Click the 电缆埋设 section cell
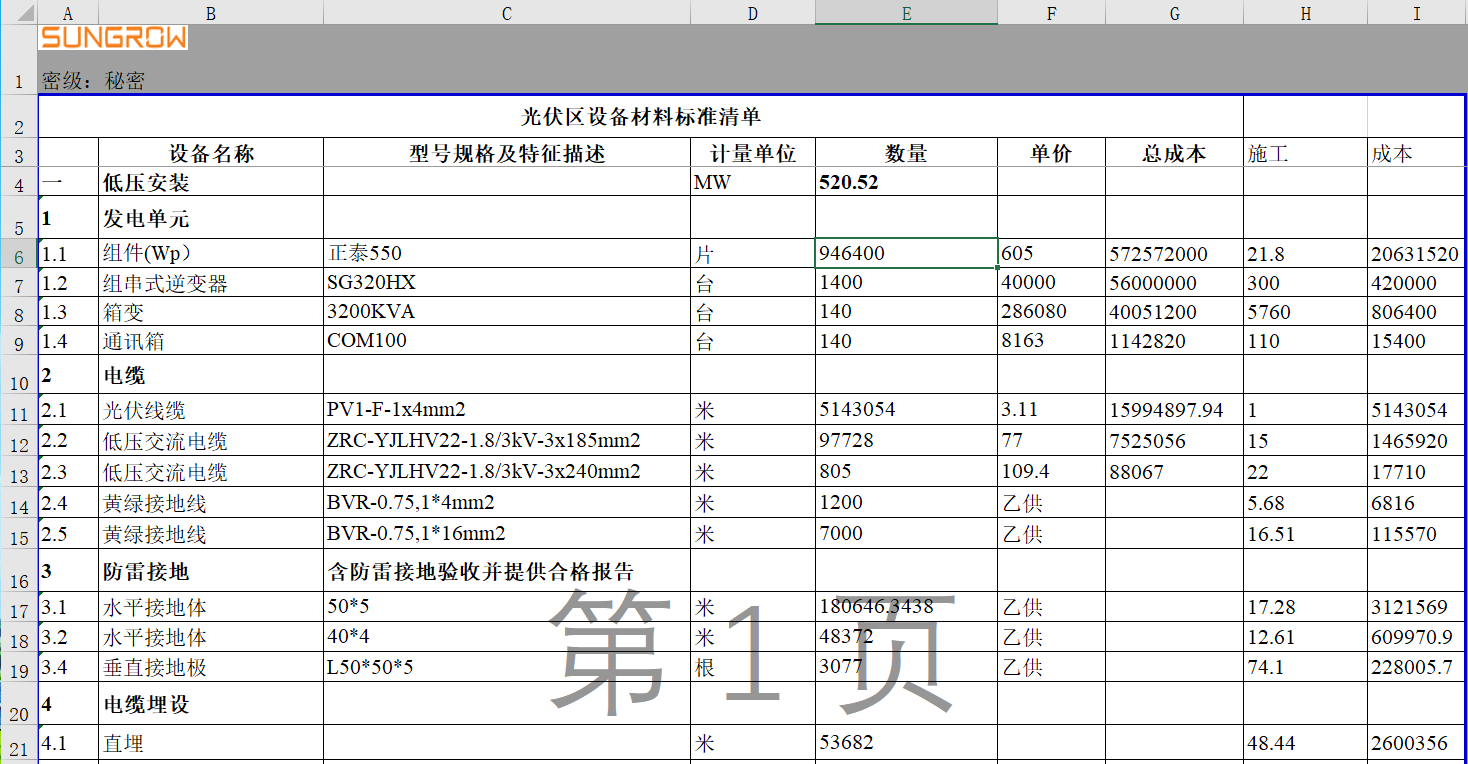This screenshot has width=1468, height=764. (210, 705)
